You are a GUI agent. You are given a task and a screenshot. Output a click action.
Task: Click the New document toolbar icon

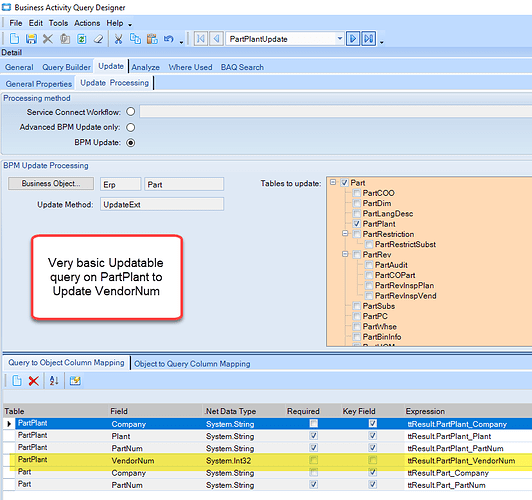point(14,39)
